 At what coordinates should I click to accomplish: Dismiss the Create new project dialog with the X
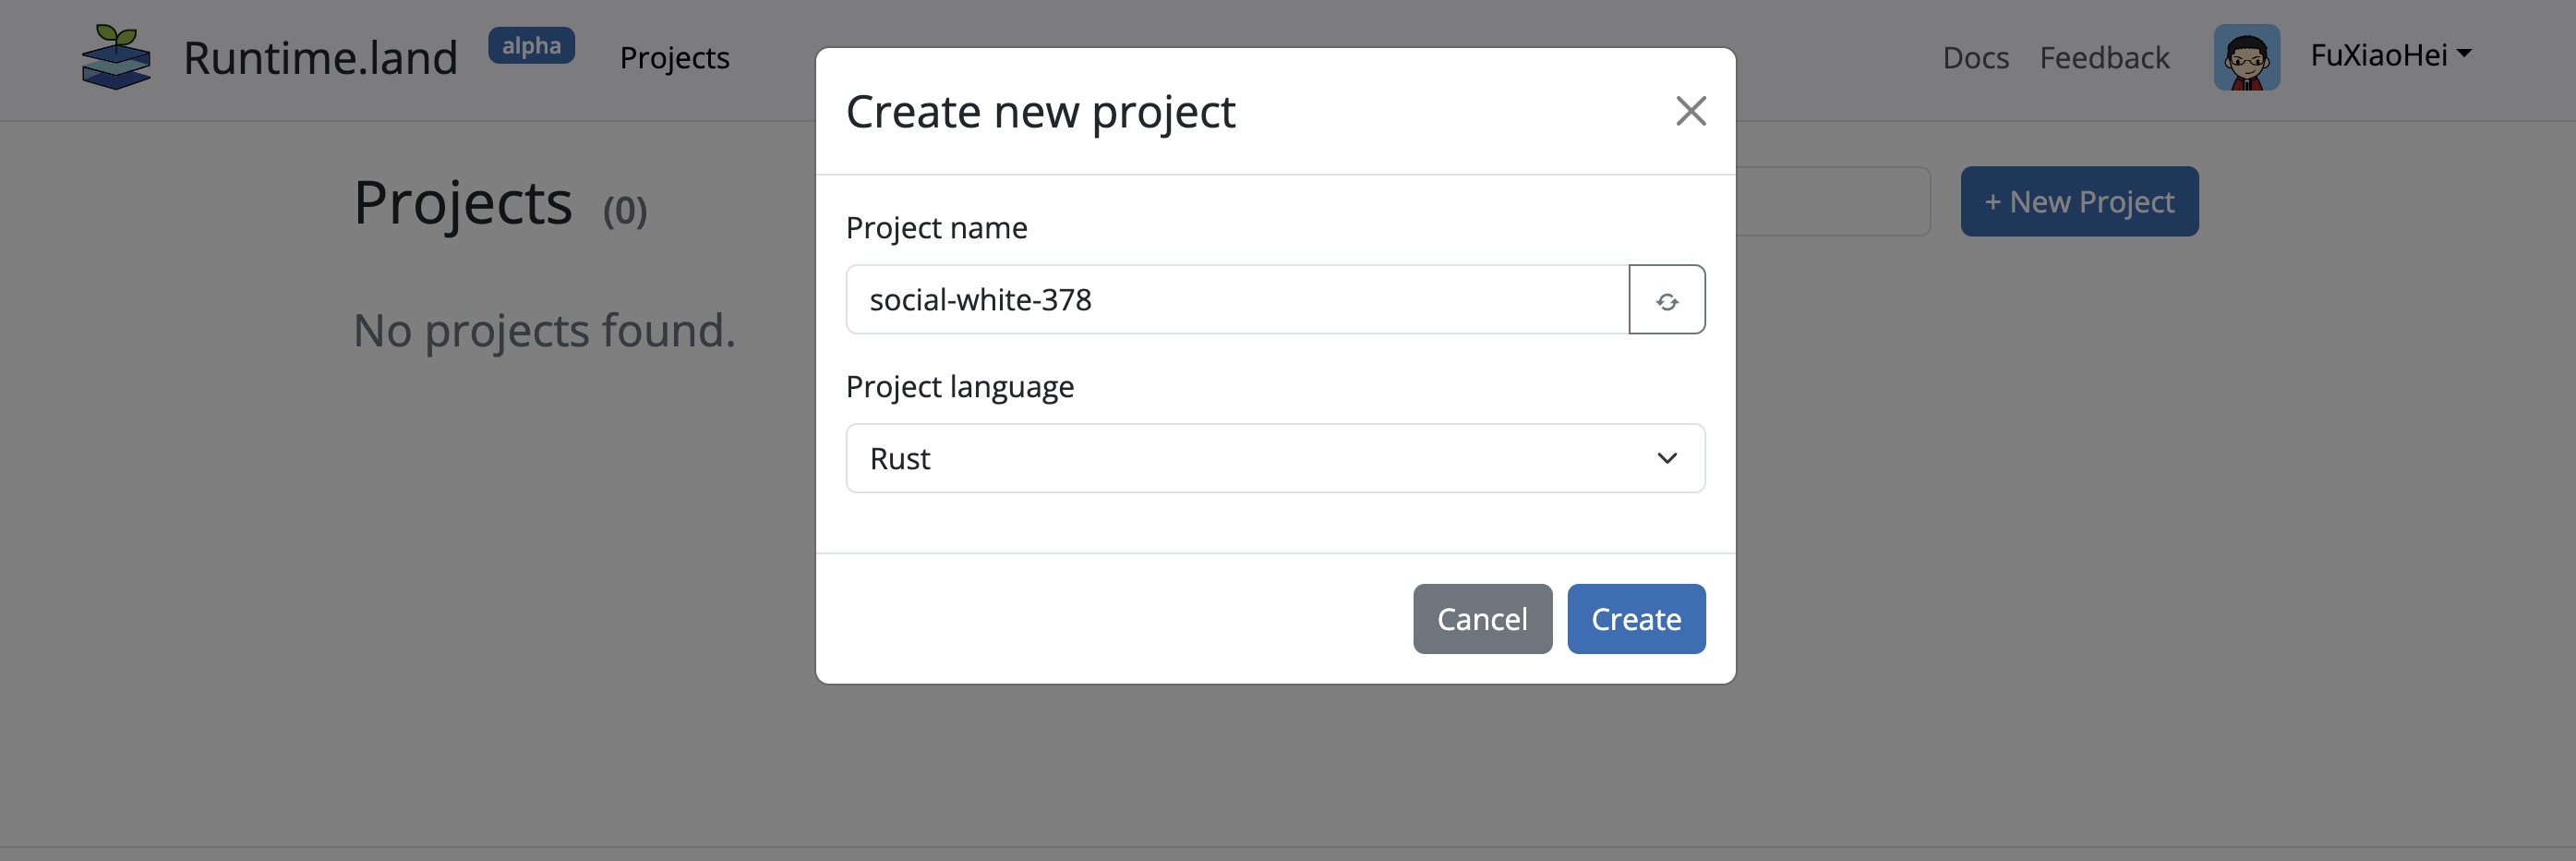(x=1690, y=111)
